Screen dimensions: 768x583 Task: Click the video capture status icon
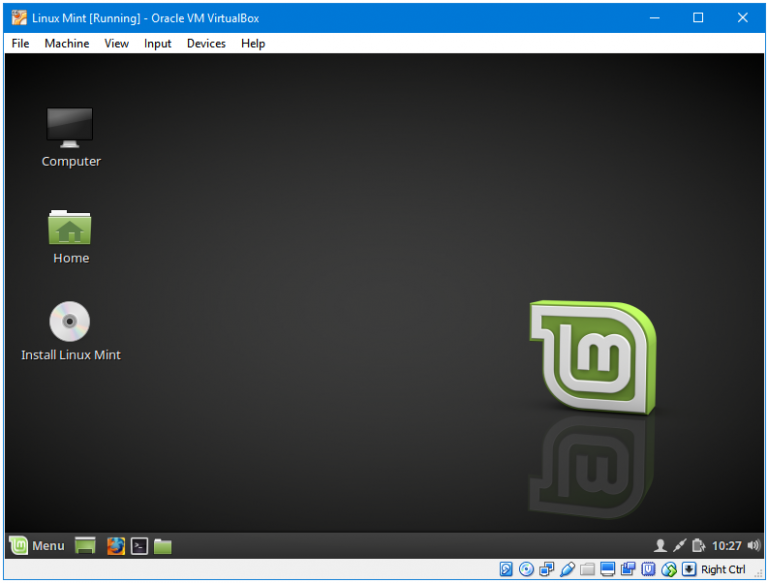click(x=628, y=569)
